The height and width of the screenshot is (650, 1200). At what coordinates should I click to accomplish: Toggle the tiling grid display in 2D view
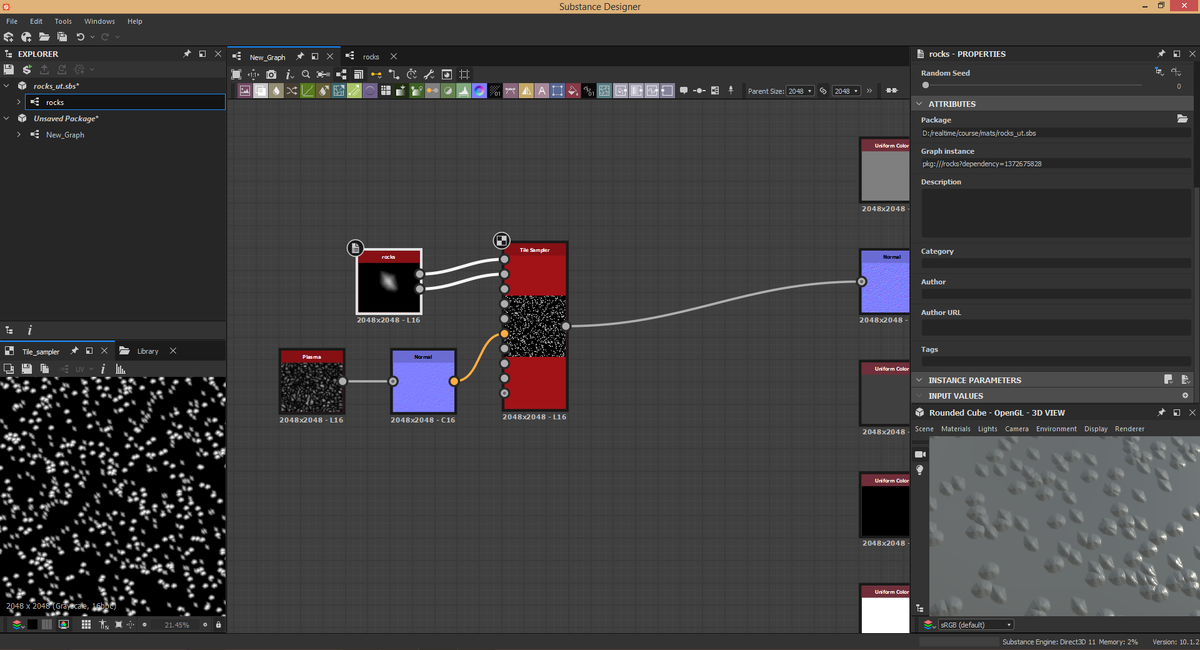[86, 625]
